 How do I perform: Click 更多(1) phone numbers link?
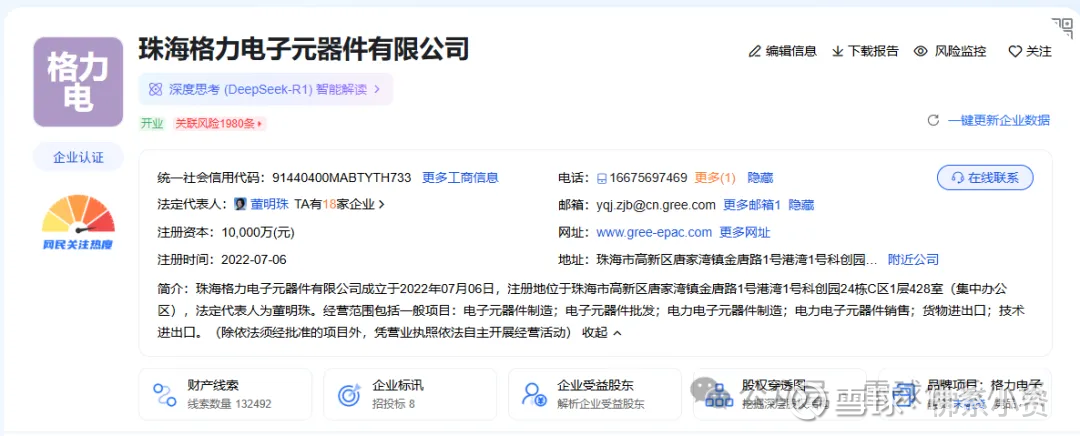click(x=715, y=178)
